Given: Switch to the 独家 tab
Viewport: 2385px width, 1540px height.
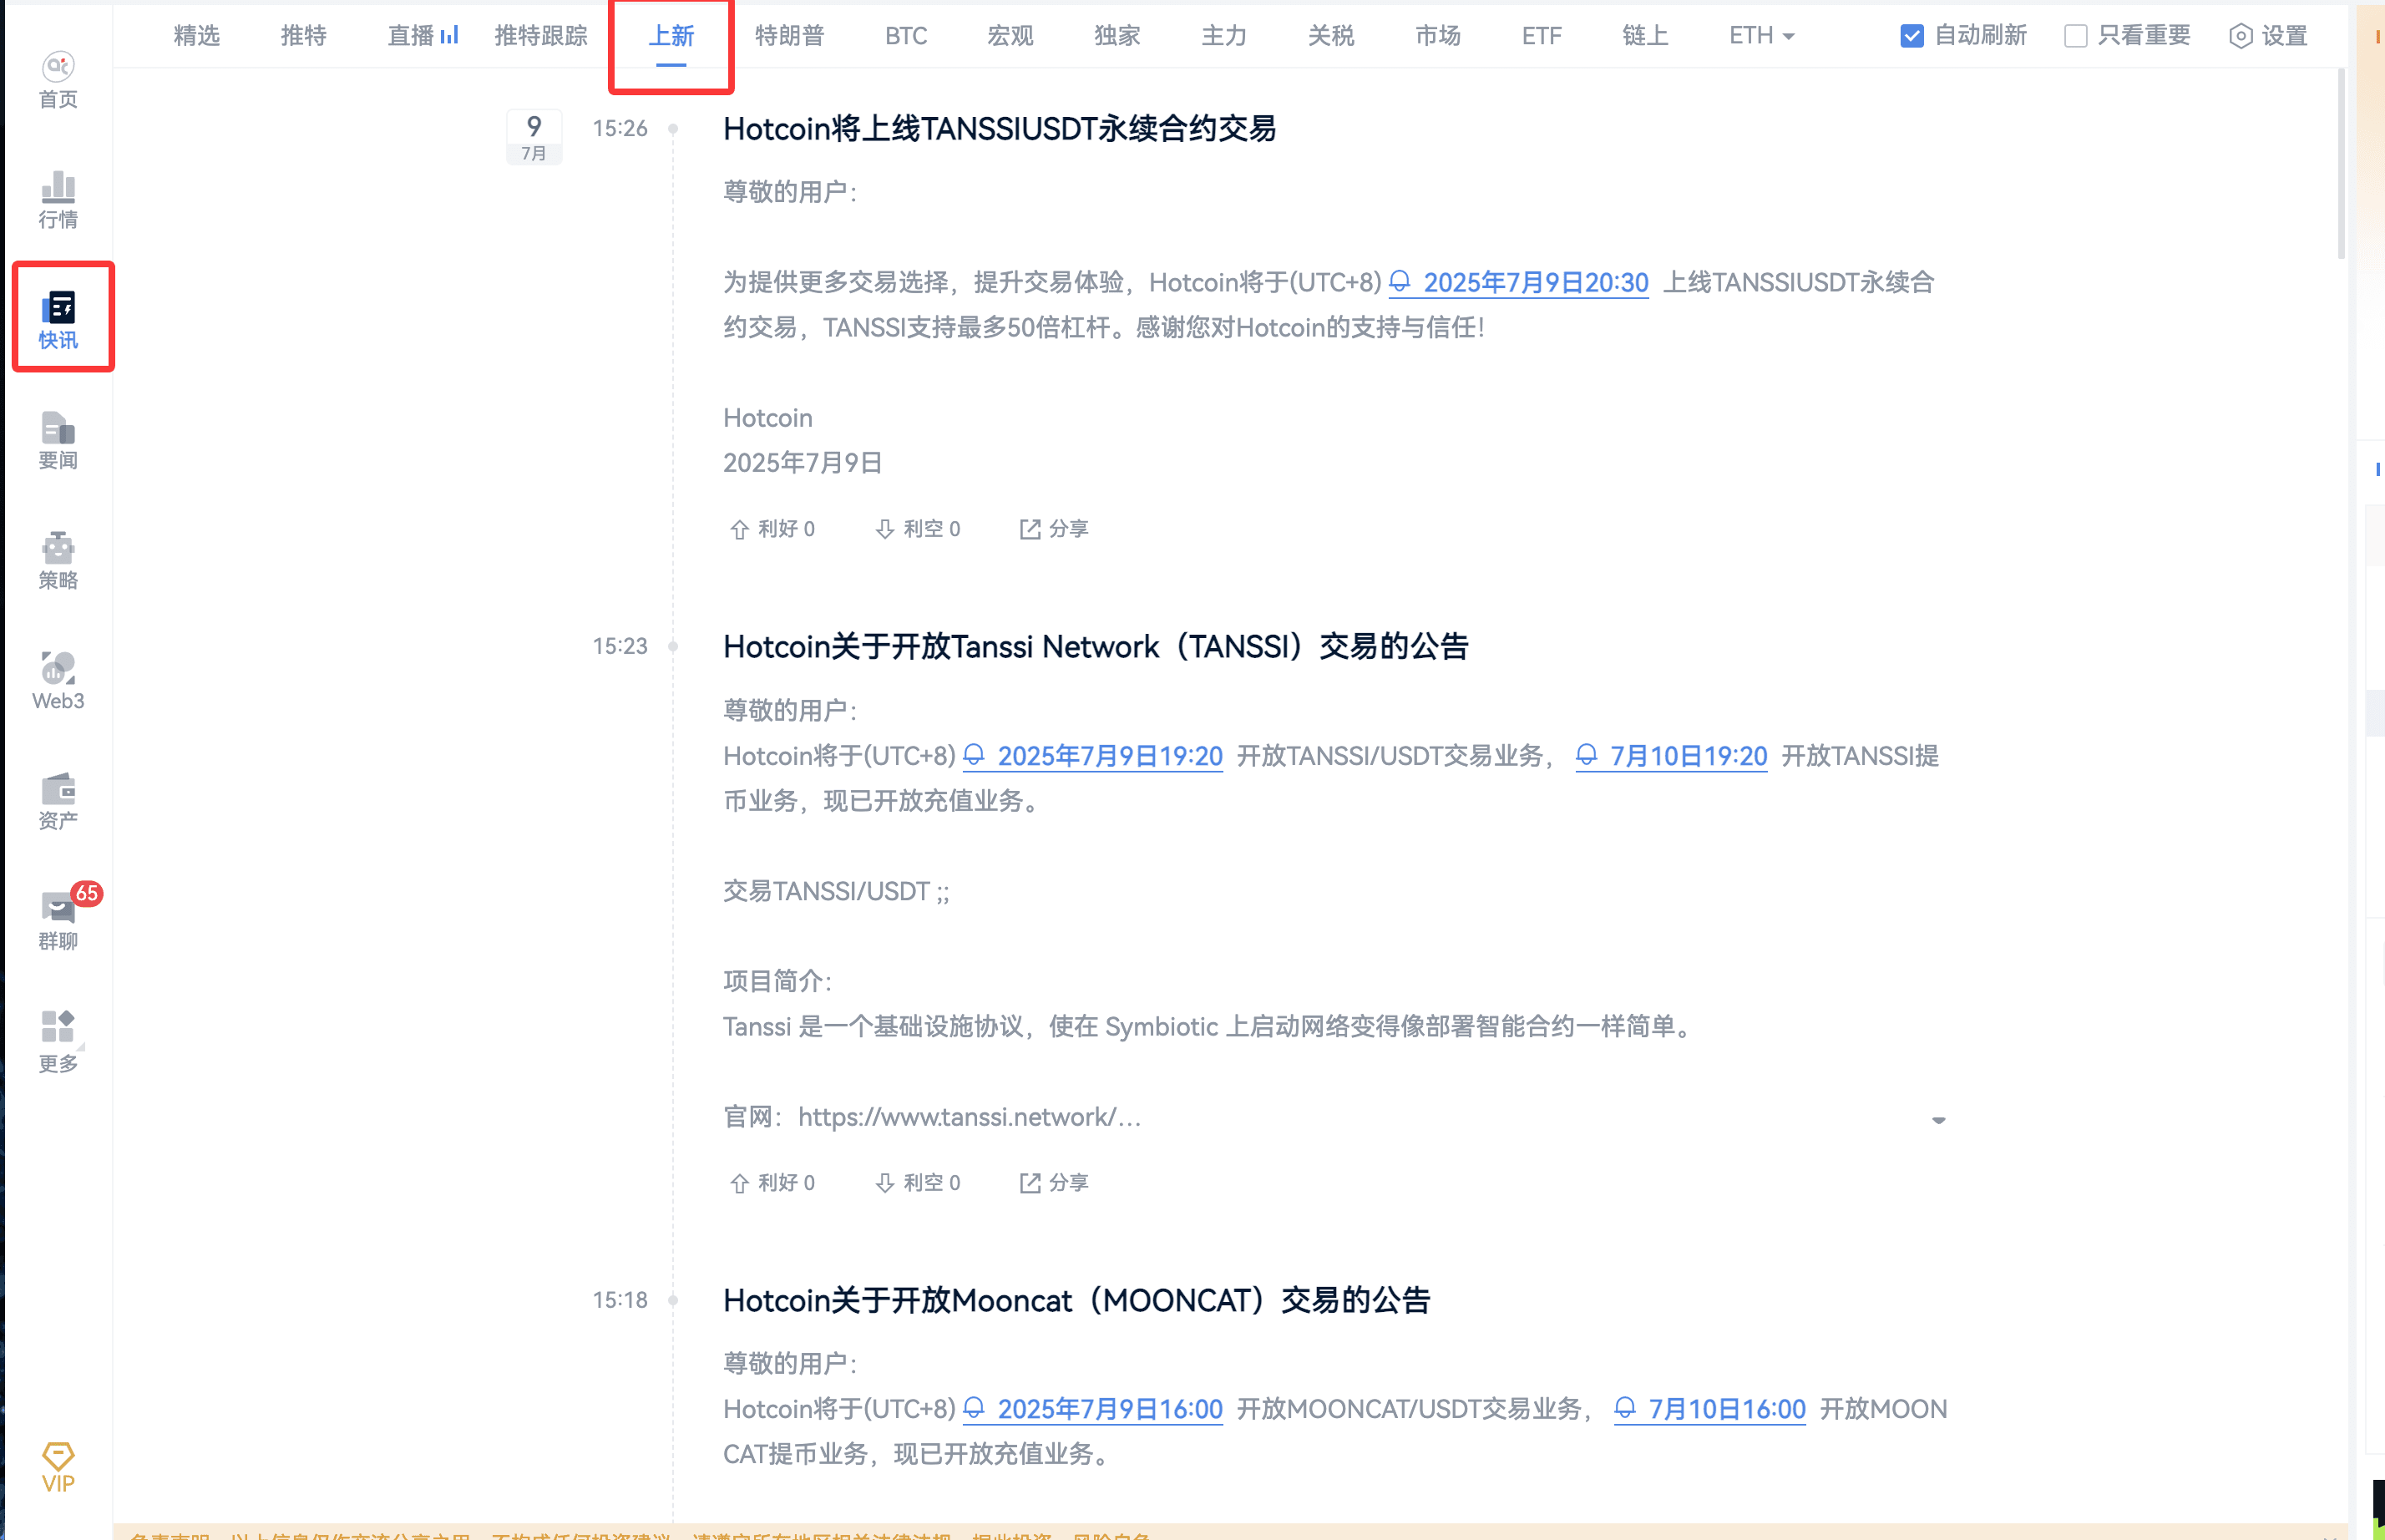Looking at the screenshot, I should pos(1117,36).
